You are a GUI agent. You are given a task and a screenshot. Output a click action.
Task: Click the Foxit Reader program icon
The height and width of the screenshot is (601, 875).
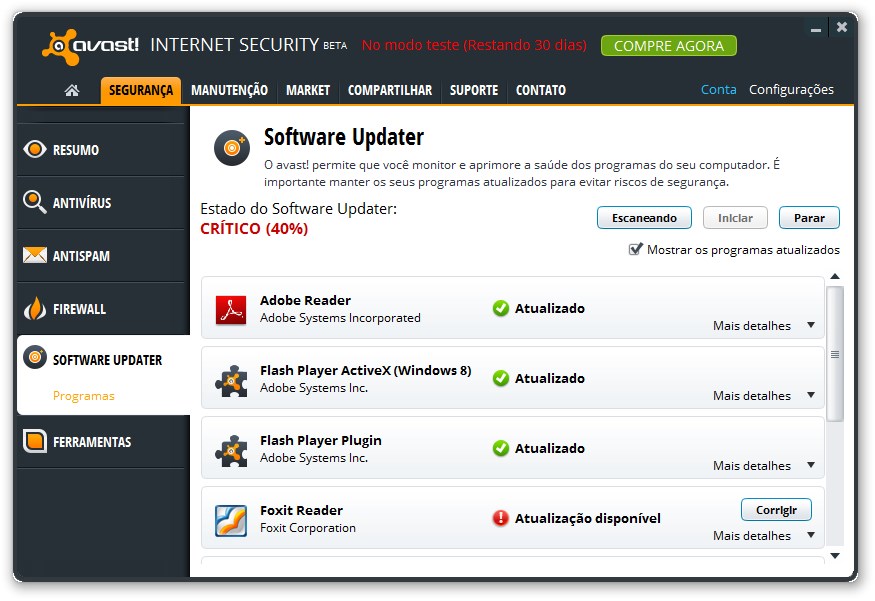231,518
